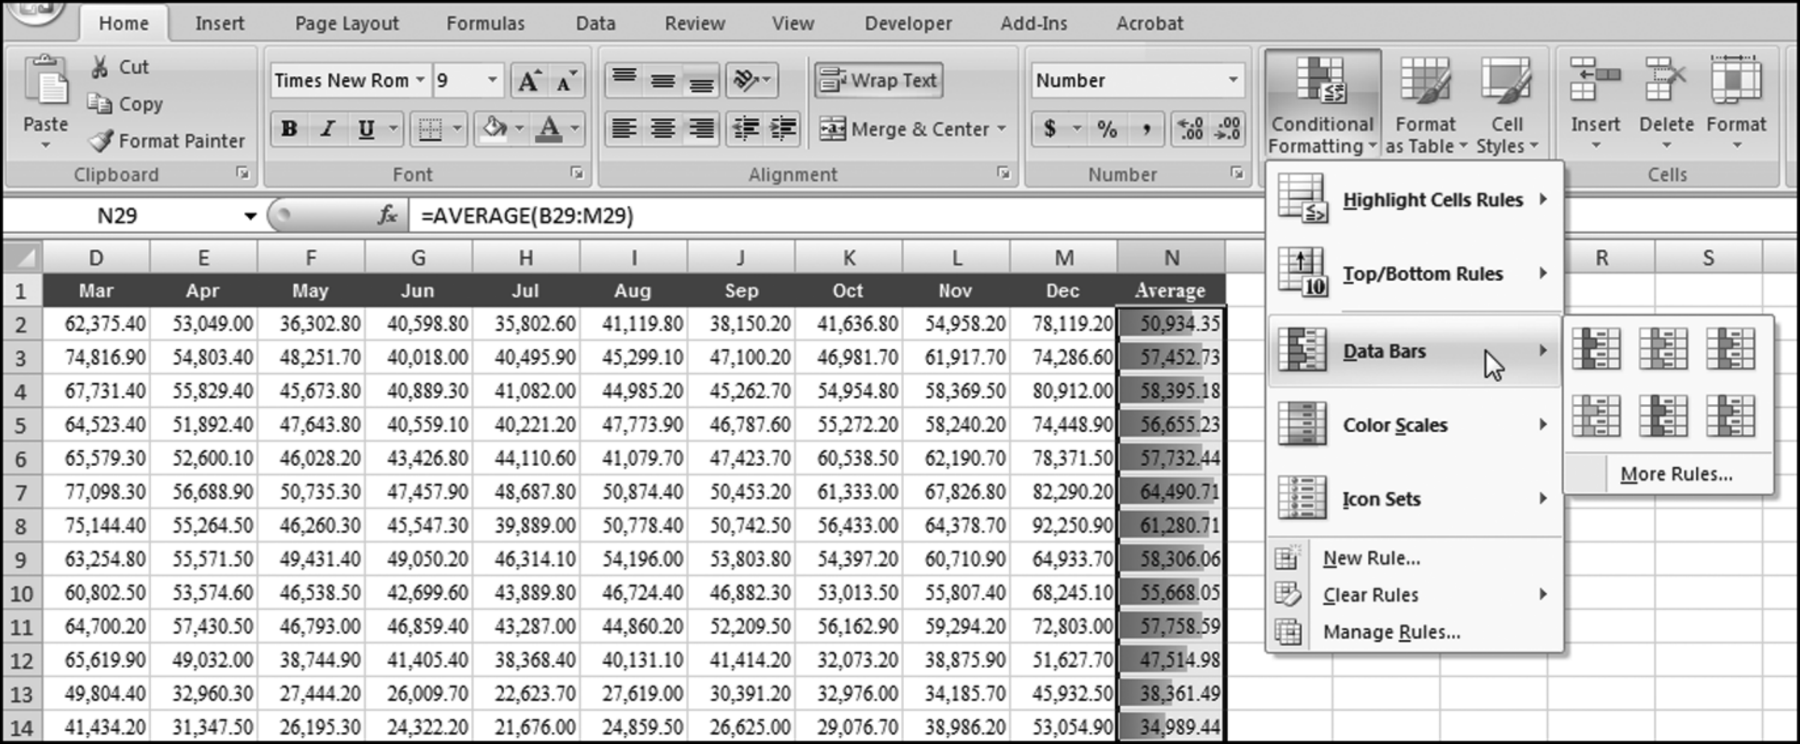
Task: Expand the Merge & Center dropdown arrow
Action: (1001, 129)
